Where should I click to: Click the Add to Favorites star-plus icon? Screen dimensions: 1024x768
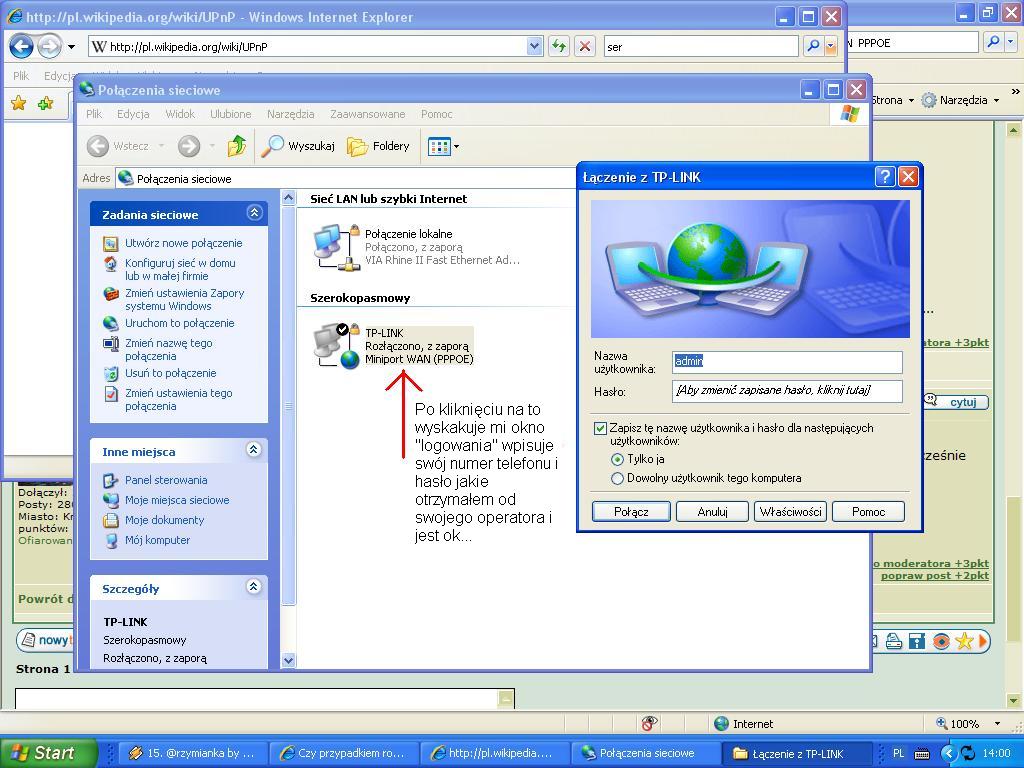(x=45, y=103)
